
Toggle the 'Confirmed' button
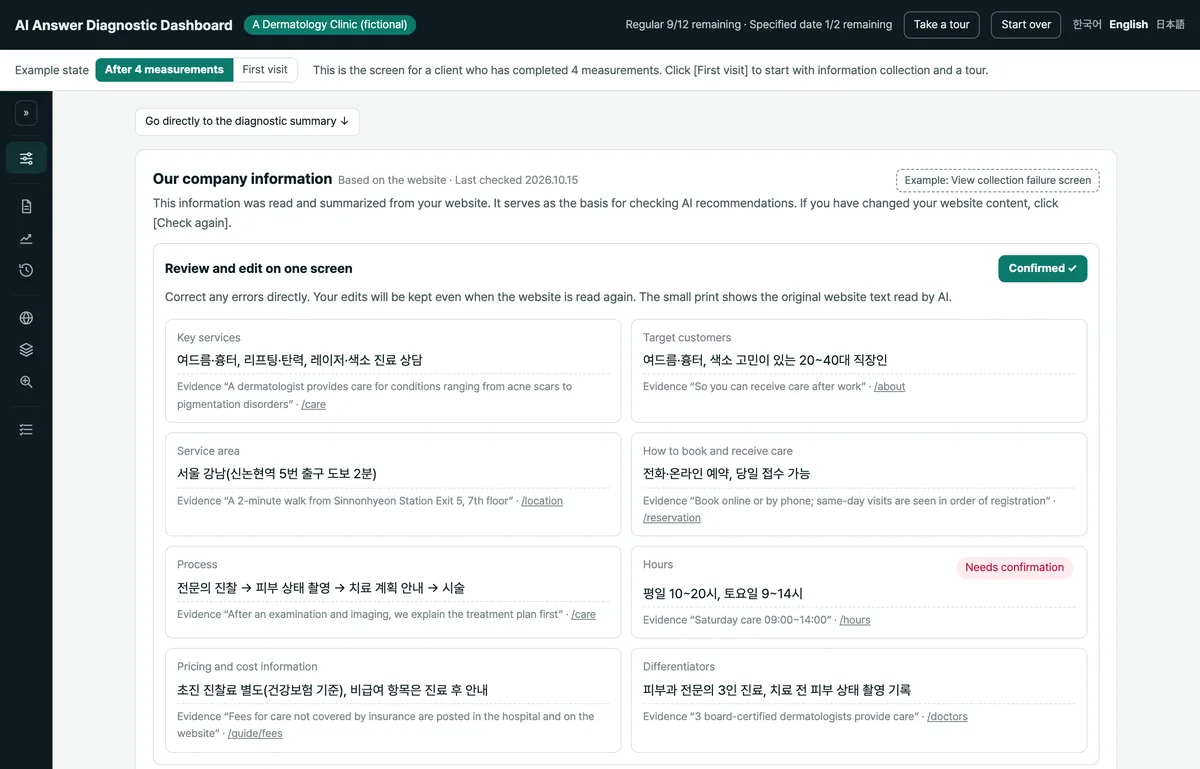pyautogui.click(x=1042, y=268)
